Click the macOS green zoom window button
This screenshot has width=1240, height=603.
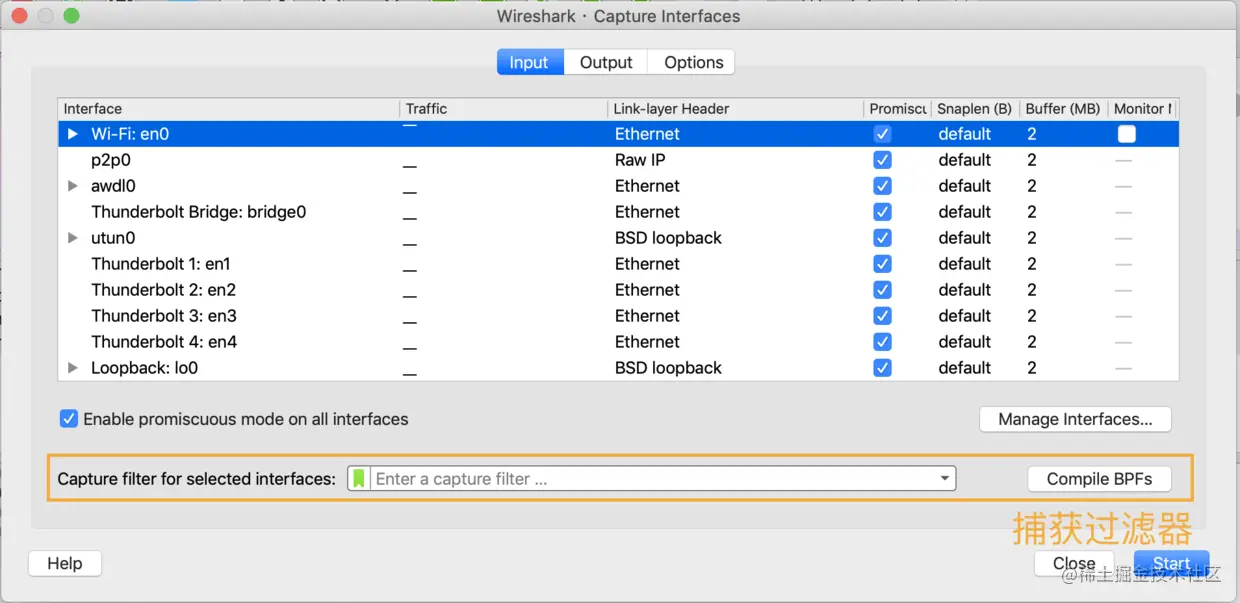click(71, 16)
